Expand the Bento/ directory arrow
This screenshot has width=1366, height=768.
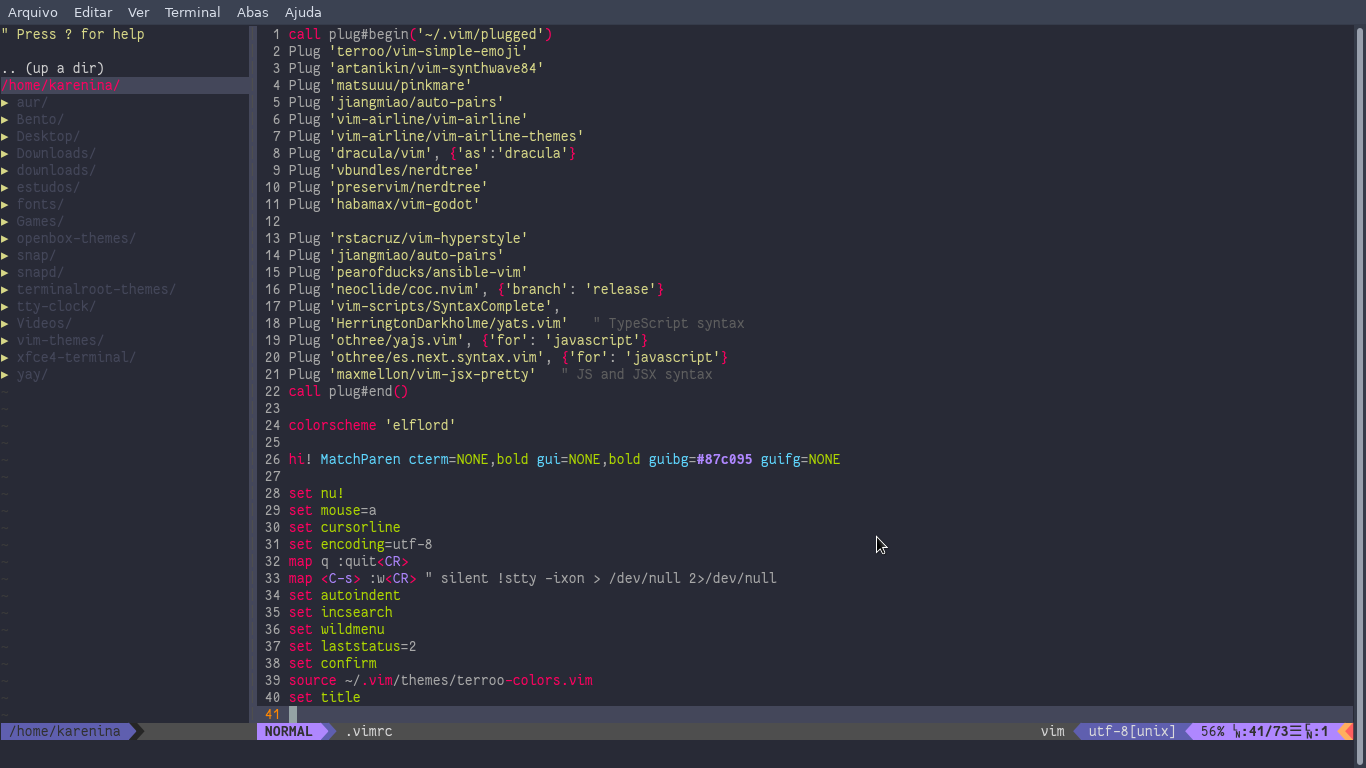(5, 119)
